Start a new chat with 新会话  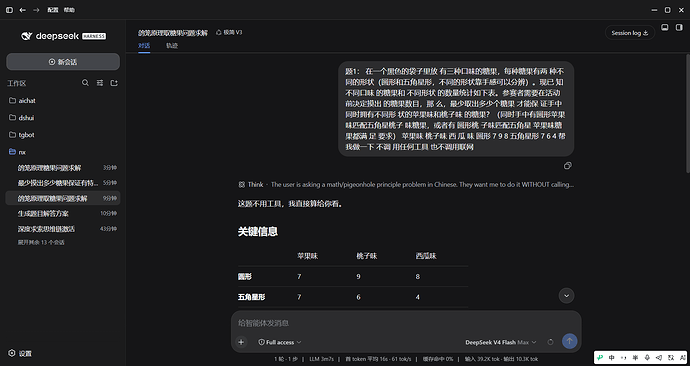point(63,62)
